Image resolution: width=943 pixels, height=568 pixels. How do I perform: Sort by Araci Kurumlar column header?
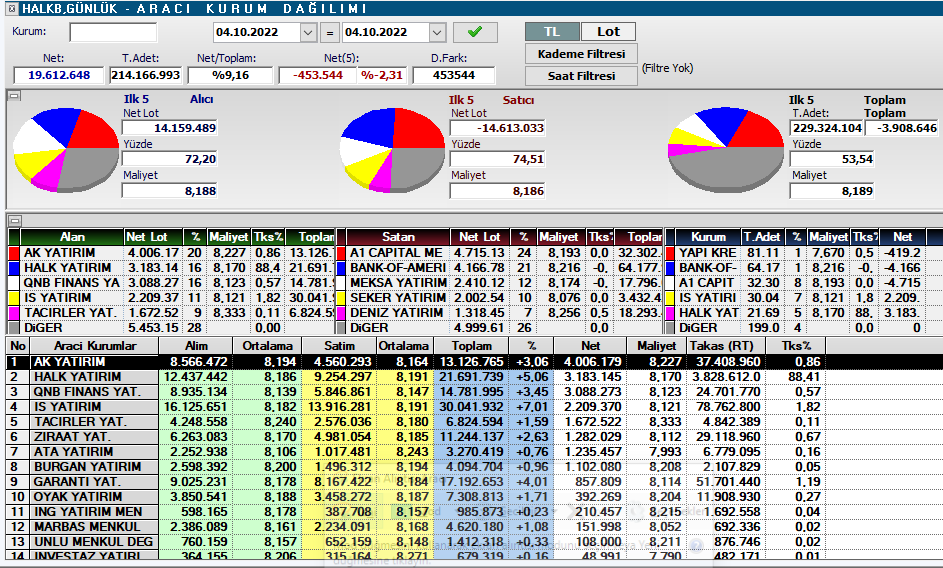95,346
